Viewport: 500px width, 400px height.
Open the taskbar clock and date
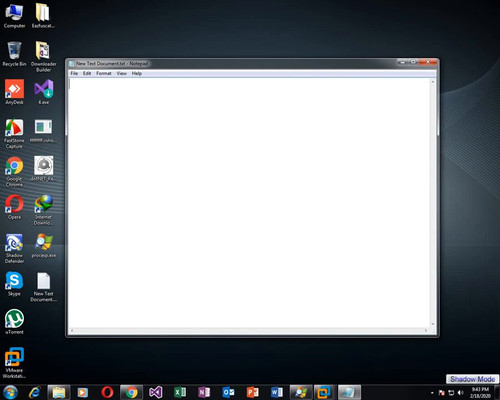[x=480, y=393]
